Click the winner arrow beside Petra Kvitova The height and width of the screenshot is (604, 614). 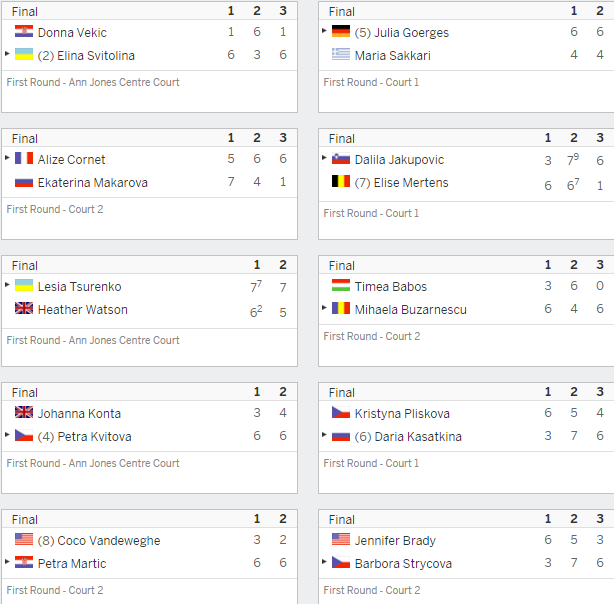7,434
